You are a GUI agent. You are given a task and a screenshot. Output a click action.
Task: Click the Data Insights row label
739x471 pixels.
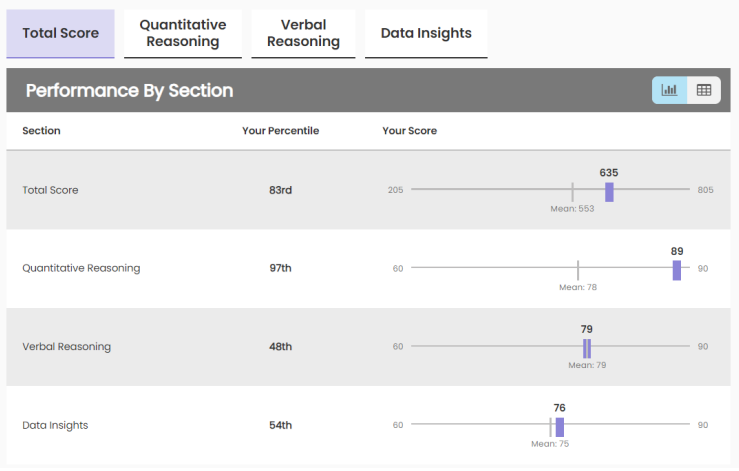pyautogui.click(x=55, y=425)
